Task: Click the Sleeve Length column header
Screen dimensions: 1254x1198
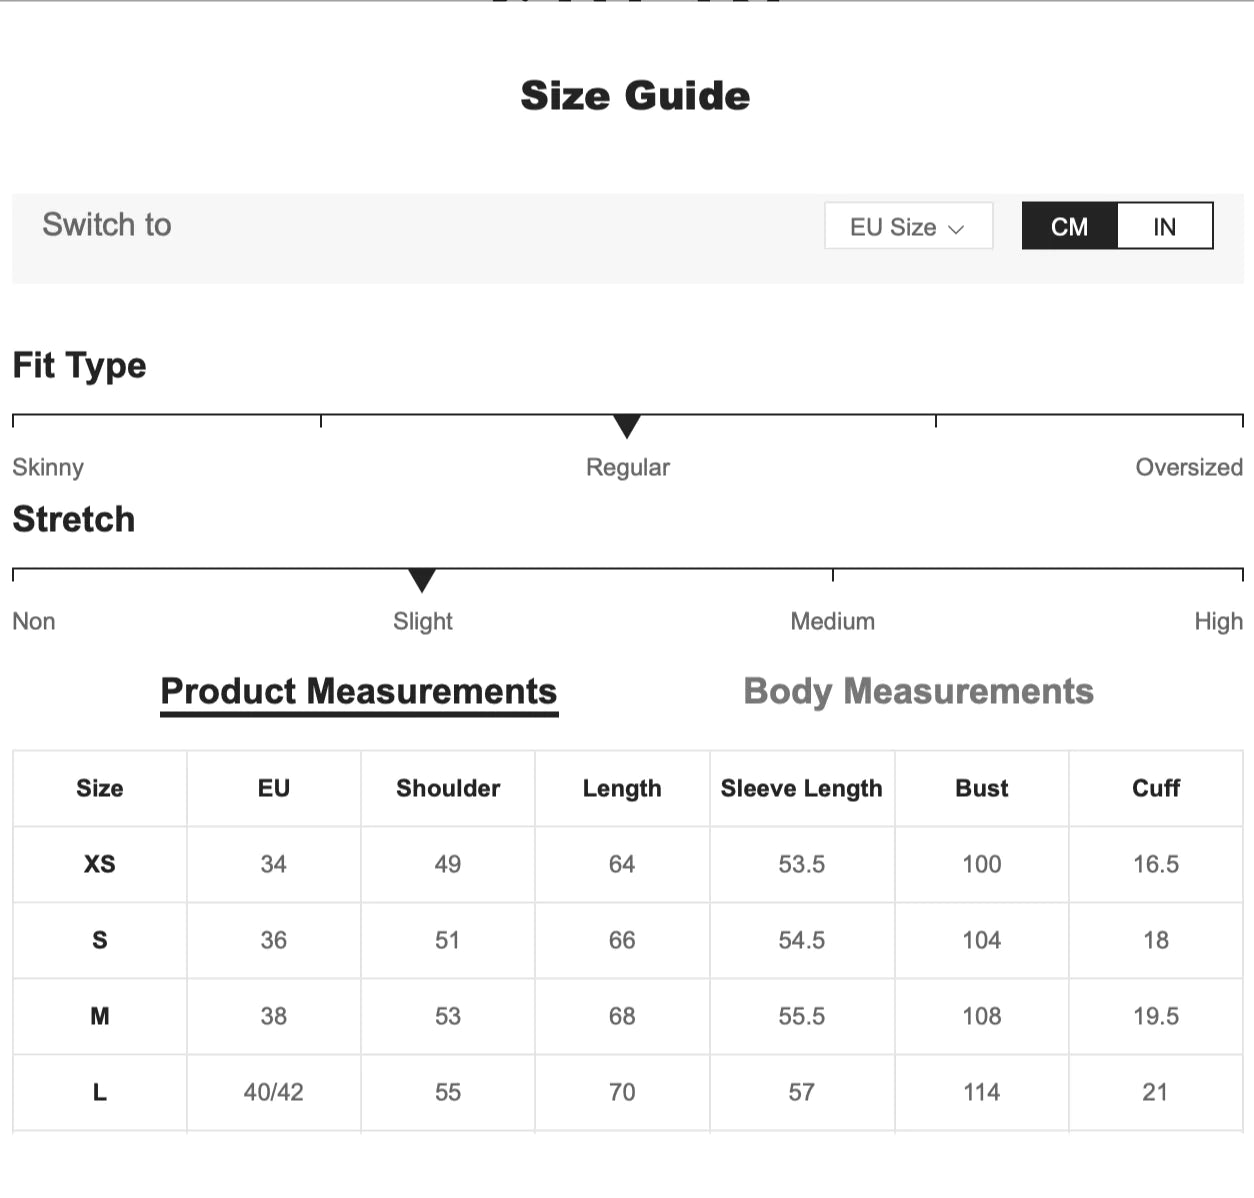Action: [x=801, y=788]
